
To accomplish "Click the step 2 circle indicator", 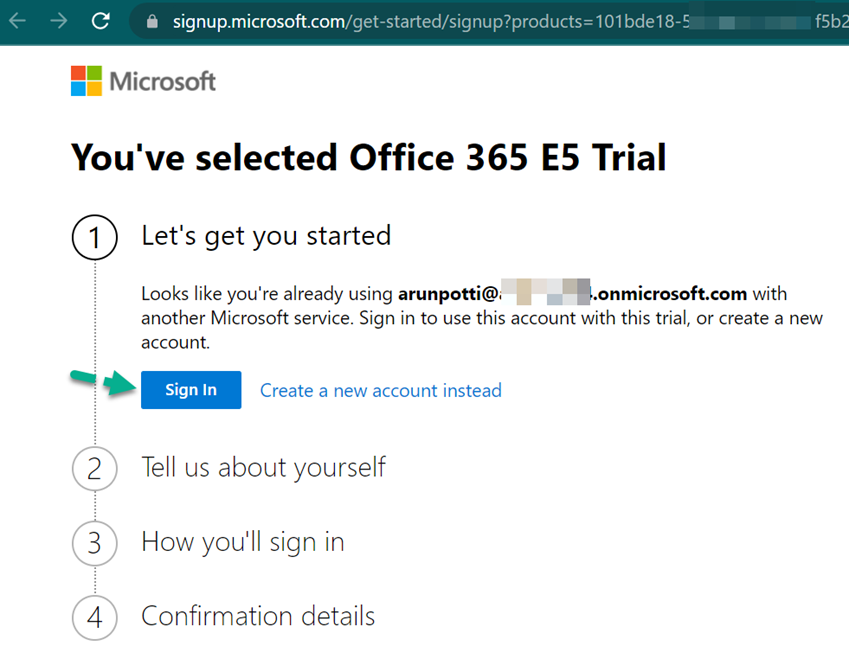I will coord(95,468).
